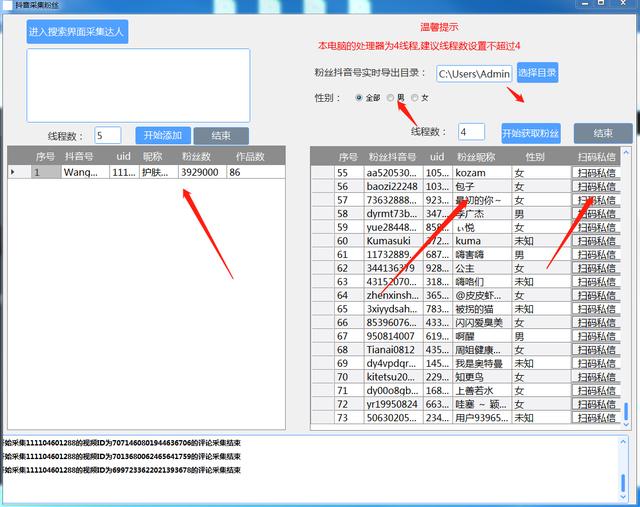Click the 粉丝数 column header in left table
The width and height of the screenshot is (640, 507).
click(x=196, y=156)
